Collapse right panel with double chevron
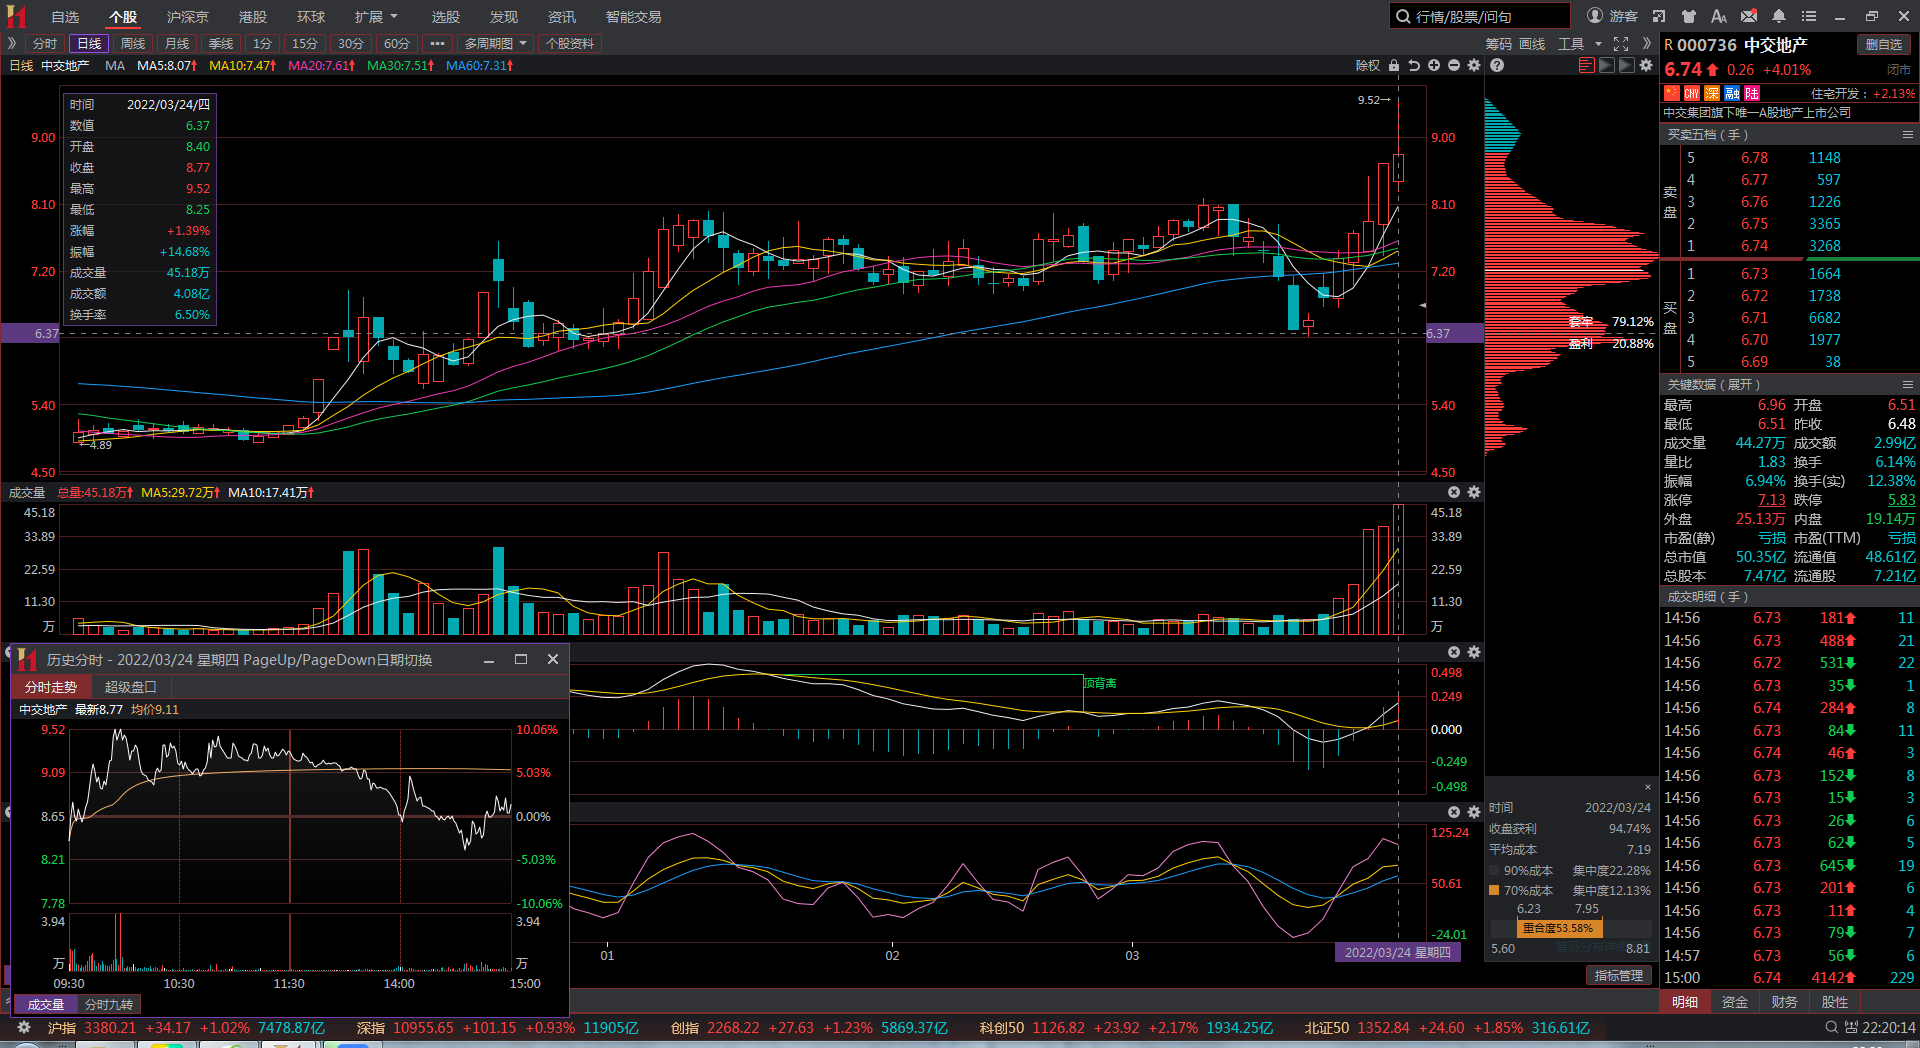The height and width of the screenshot is (1048, 1920). pos(1646,44)
